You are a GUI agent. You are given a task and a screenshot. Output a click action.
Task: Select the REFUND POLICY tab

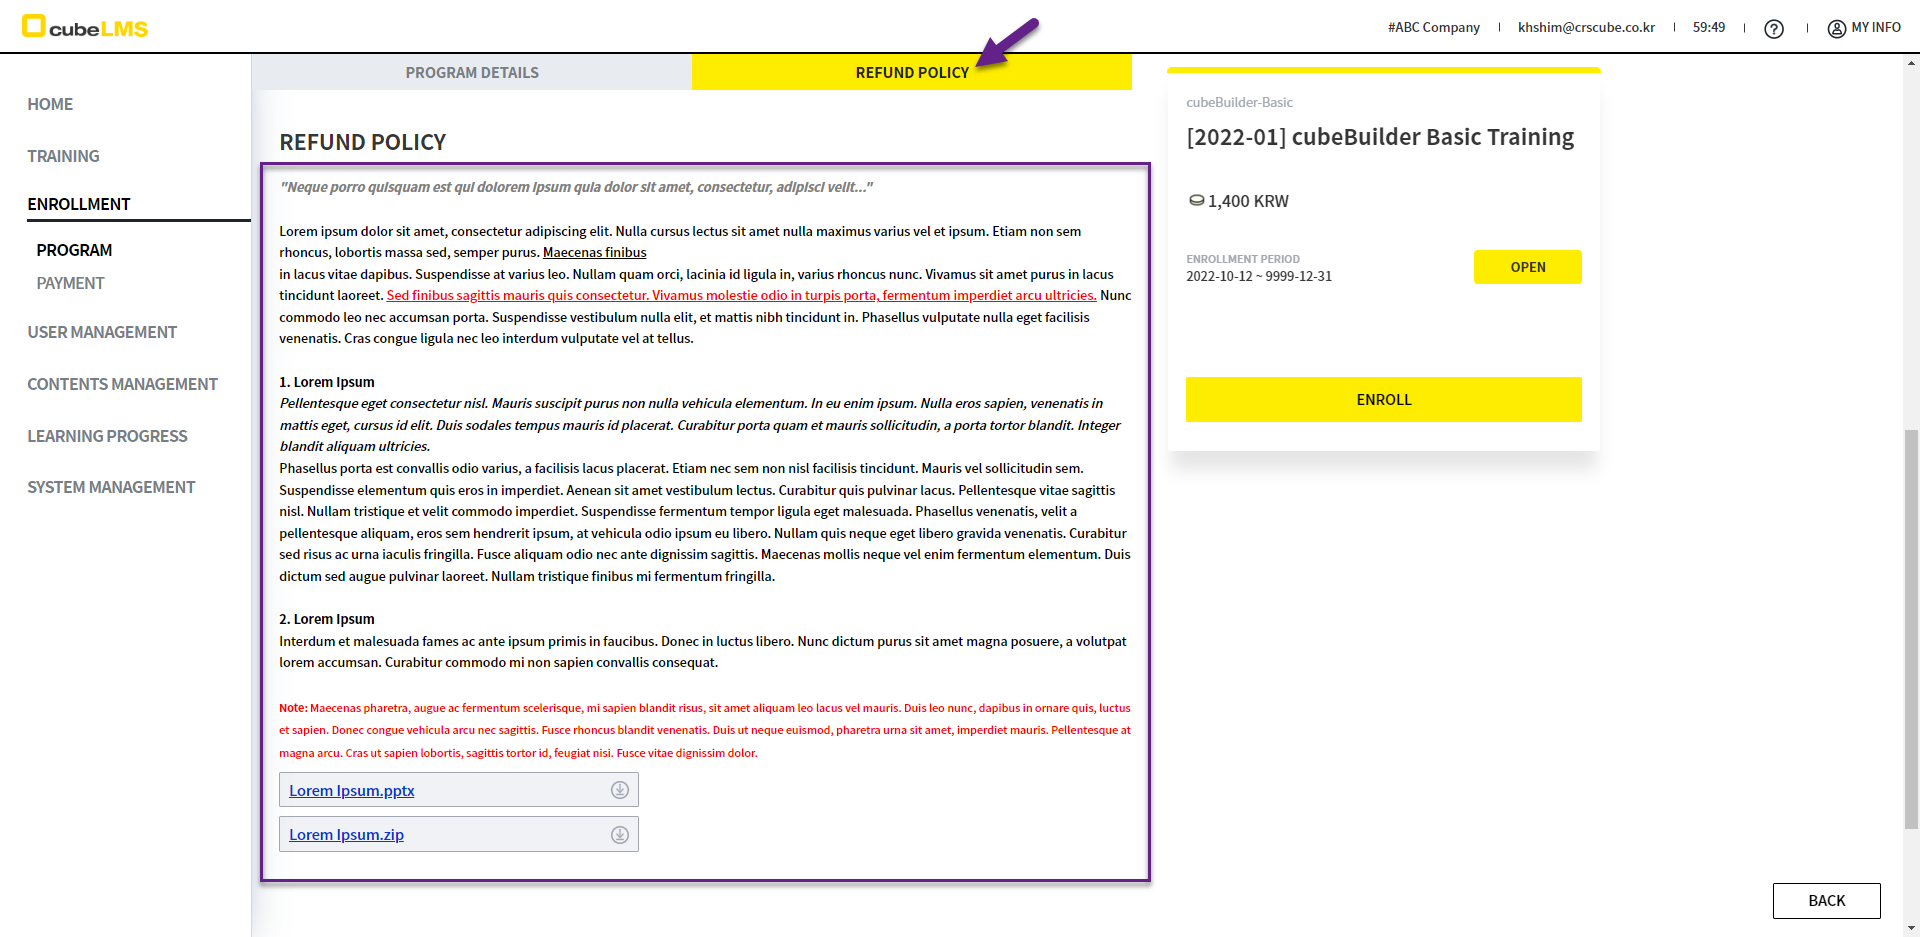point(911,73)
